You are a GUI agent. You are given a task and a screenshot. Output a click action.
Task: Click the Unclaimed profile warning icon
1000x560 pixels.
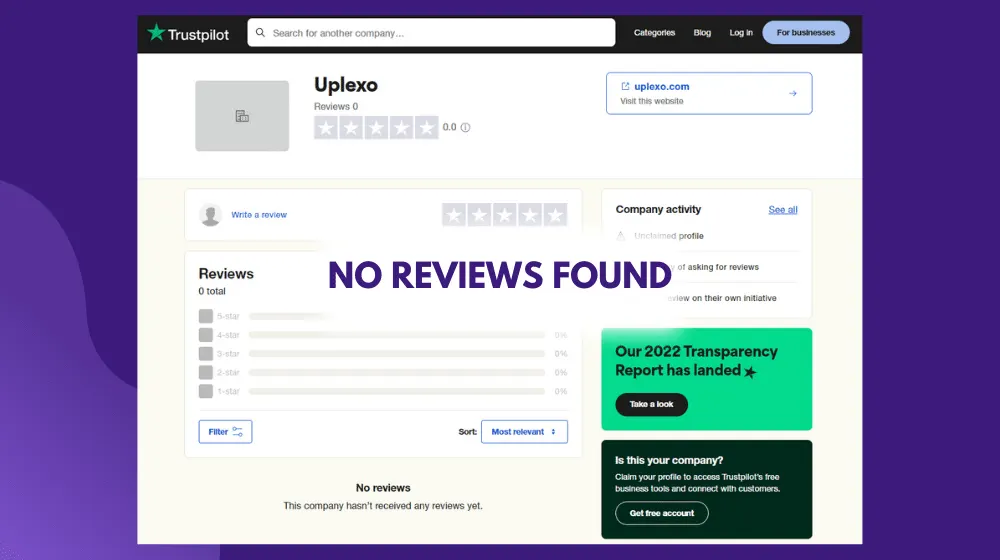pos(621,236)
